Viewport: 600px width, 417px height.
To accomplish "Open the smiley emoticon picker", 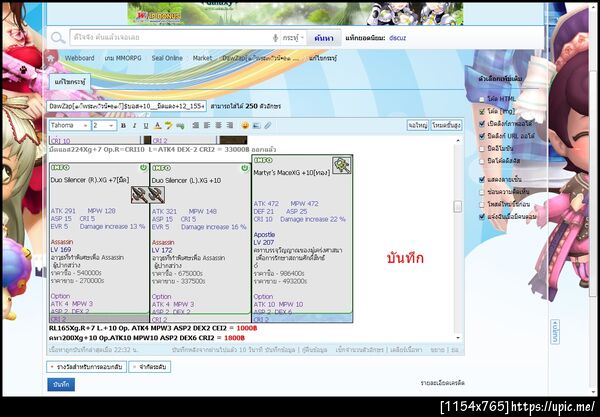I will [x=245, y=125].
